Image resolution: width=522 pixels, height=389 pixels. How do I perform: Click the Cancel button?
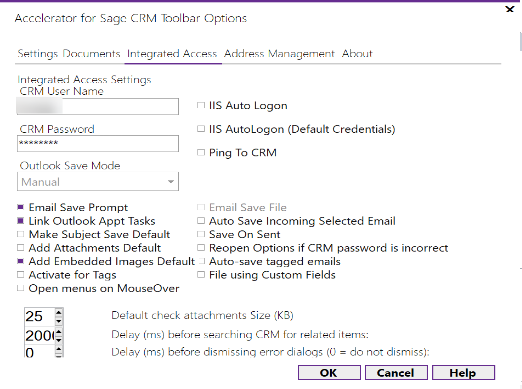coord(396,372)
